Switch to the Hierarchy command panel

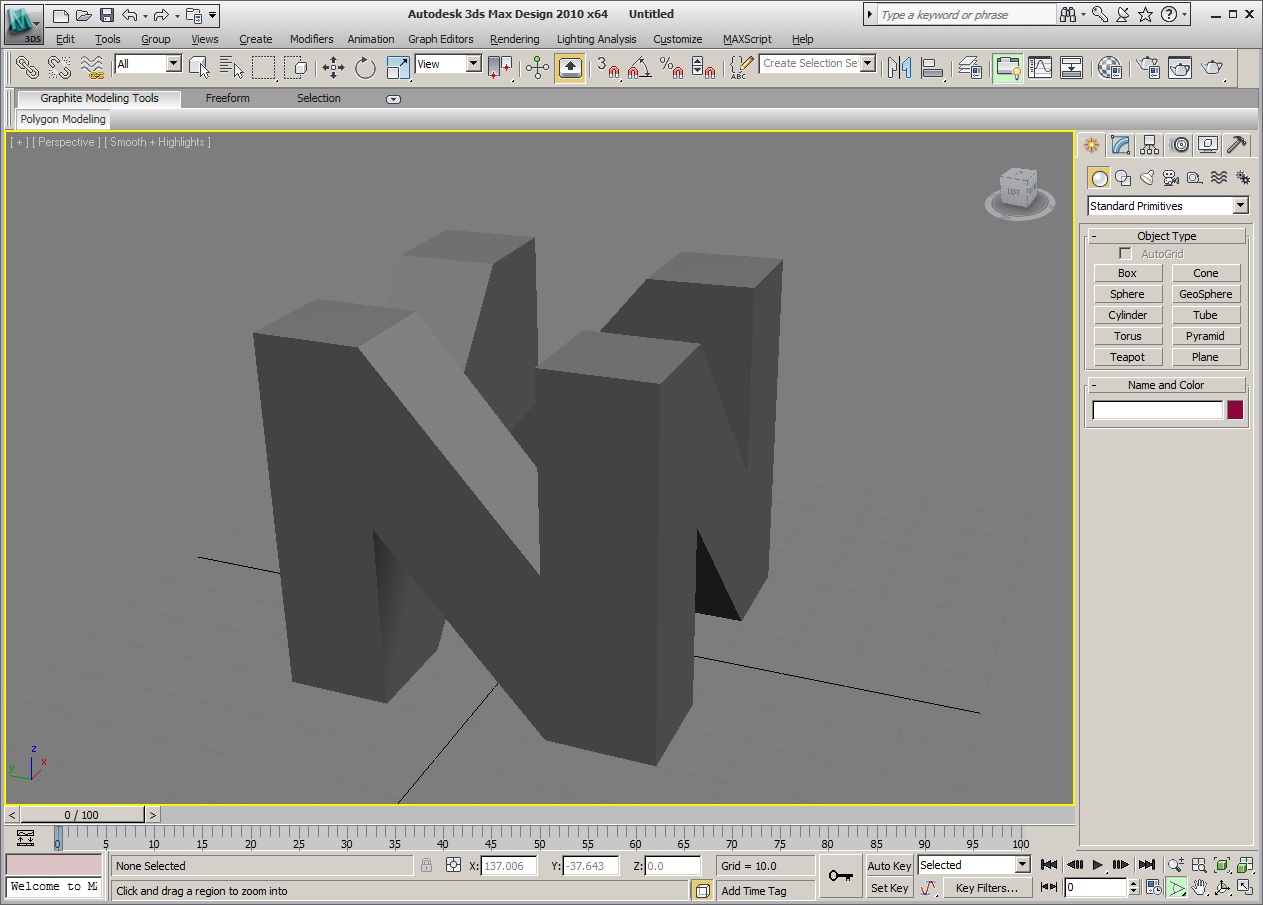(1150, 145)
